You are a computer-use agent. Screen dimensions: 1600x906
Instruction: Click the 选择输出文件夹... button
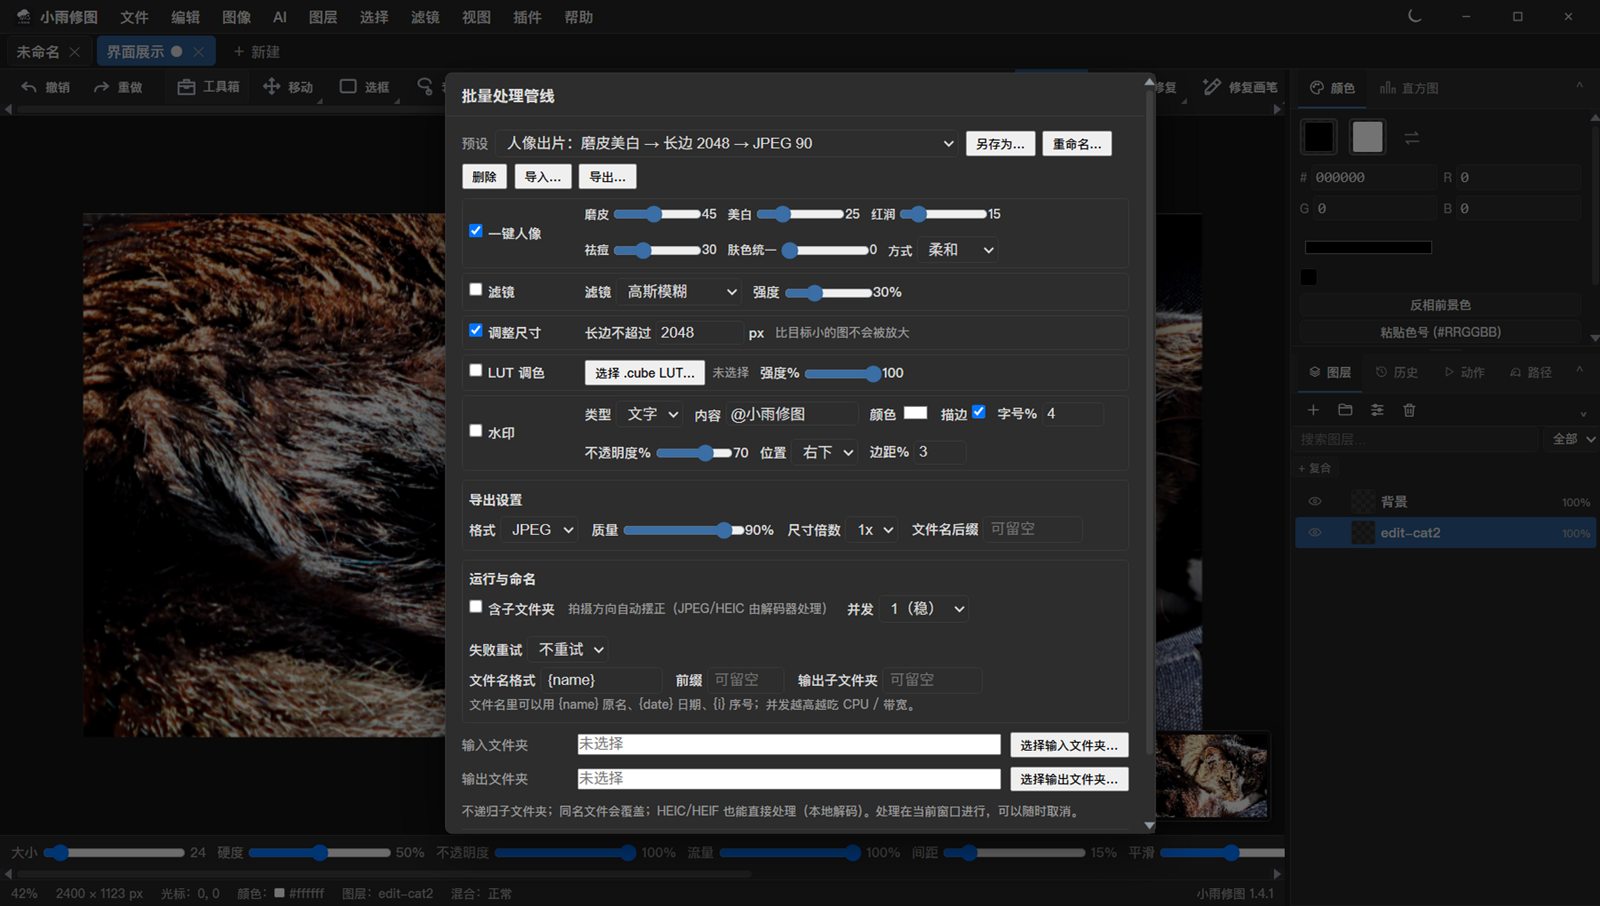pyautogui.click(x=1069, y=779)
